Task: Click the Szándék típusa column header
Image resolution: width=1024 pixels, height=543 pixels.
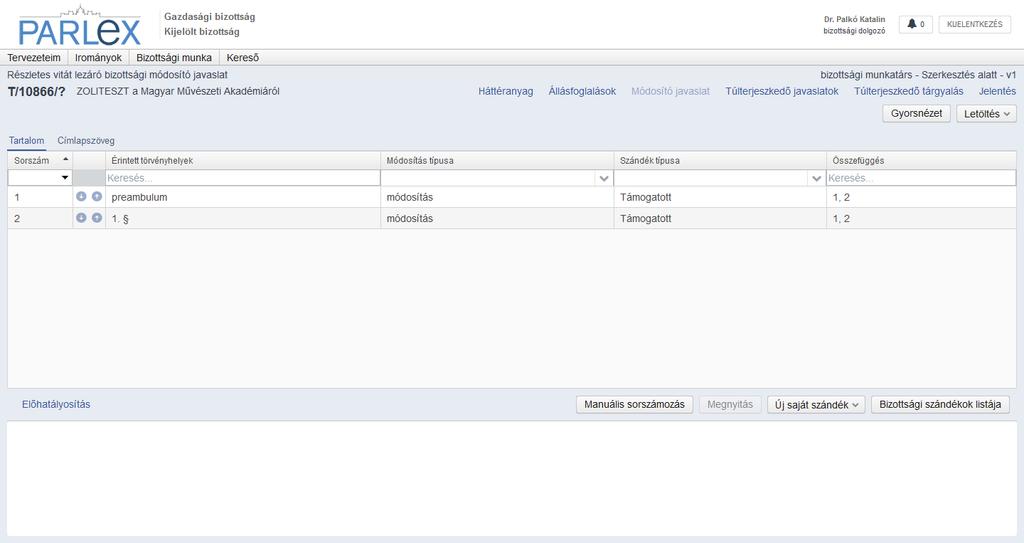Action: tap(720, 160)
